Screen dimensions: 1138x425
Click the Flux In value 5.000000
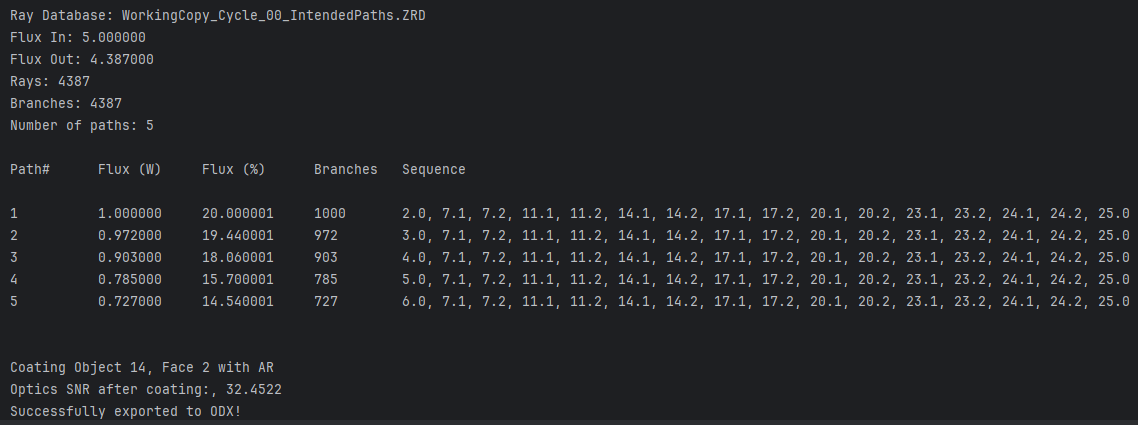pyautogui.click(x=114, y=38)
